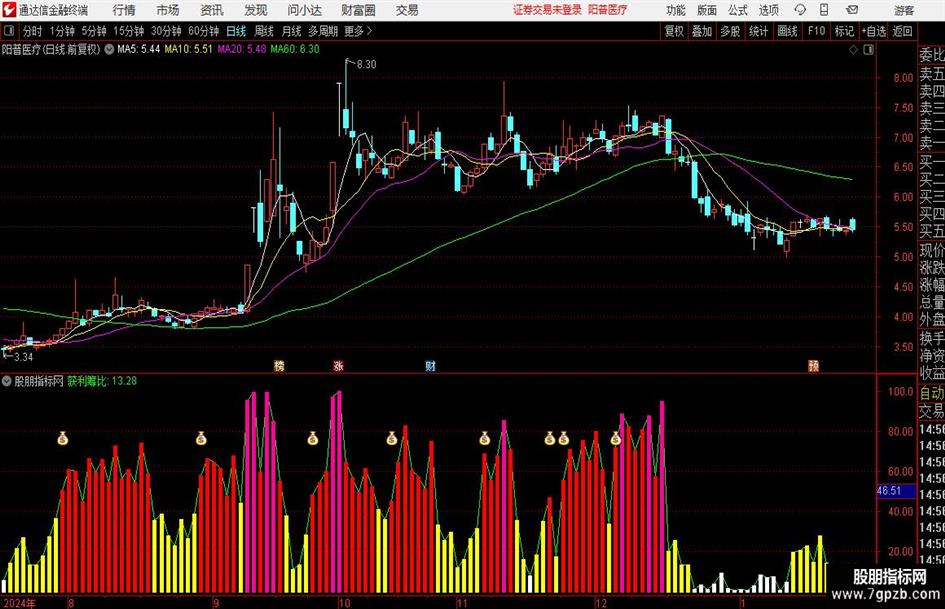Open the mail envelope icon
Viewport: 945px width, 609px height.
[852, 10]
